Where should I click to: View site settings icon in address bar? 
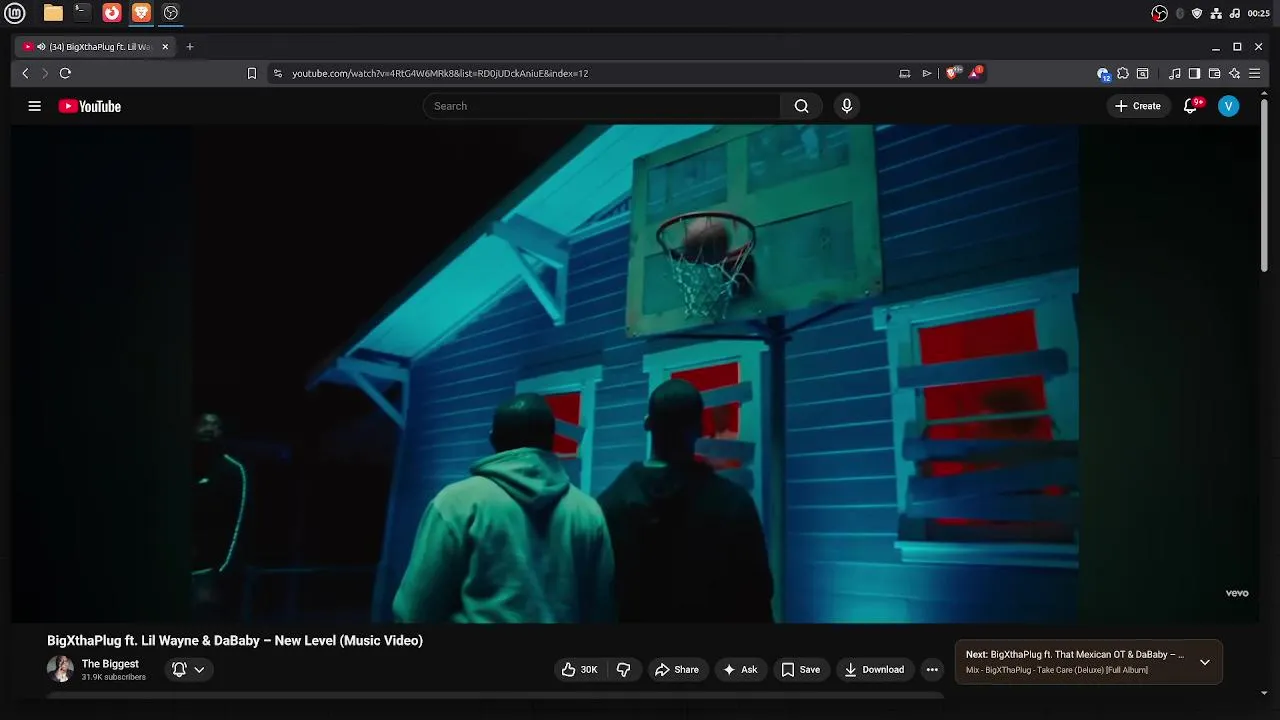(278, 73)
